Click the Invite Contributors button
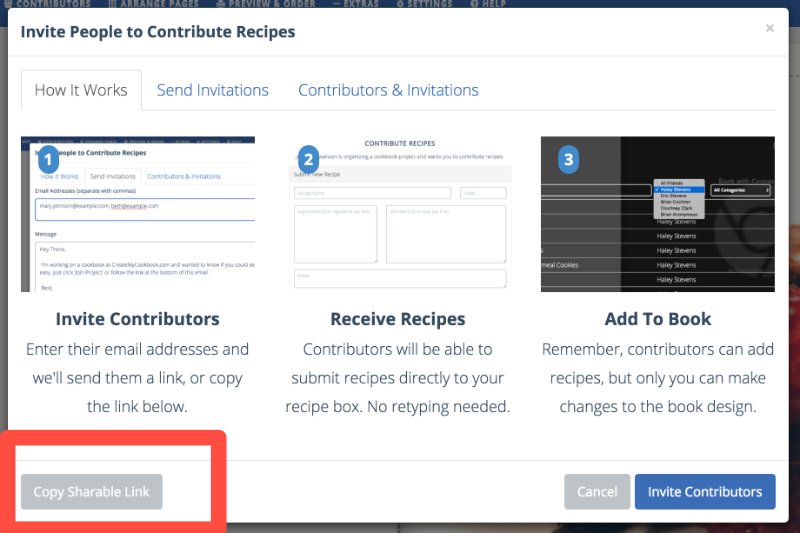800x533 pixels. [705, 492]
